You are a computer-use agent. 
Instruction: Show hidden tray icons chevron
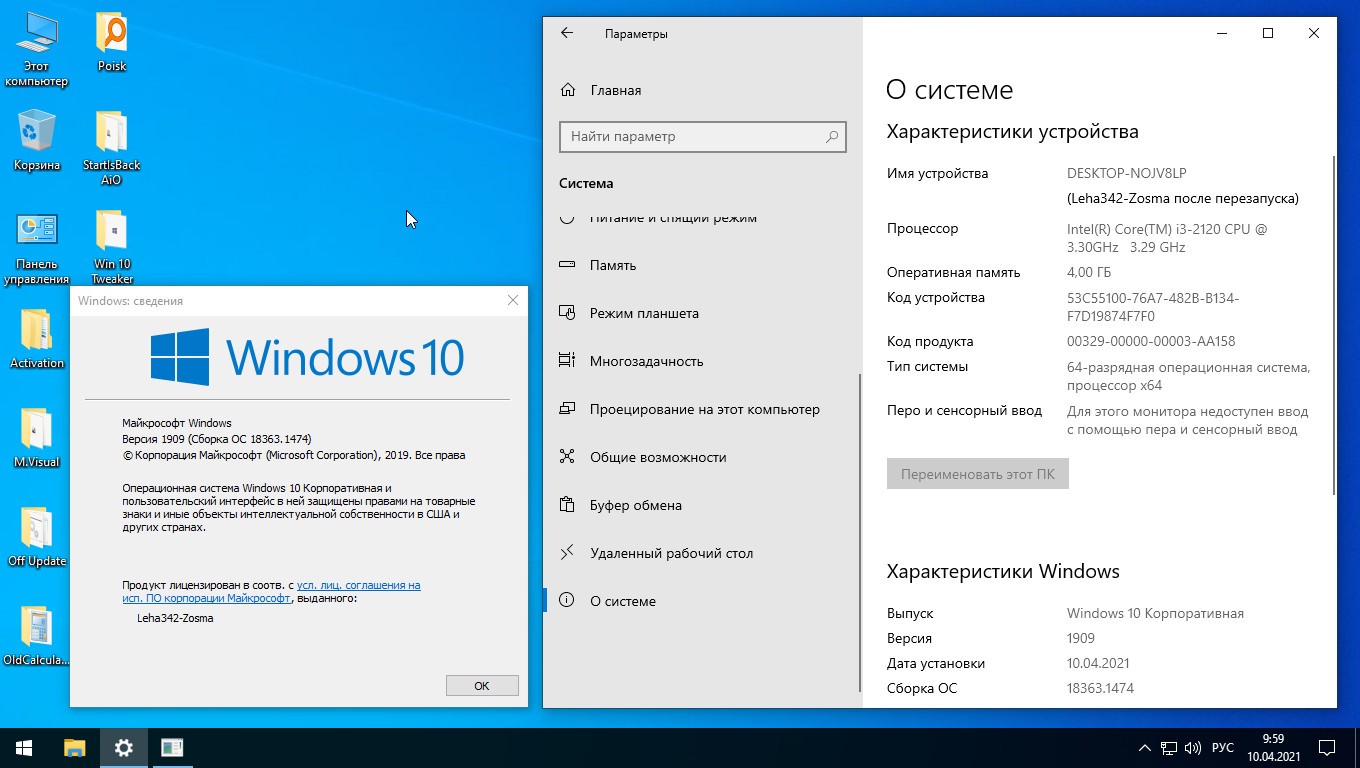pyautogui.click(x=1145, y=748)
